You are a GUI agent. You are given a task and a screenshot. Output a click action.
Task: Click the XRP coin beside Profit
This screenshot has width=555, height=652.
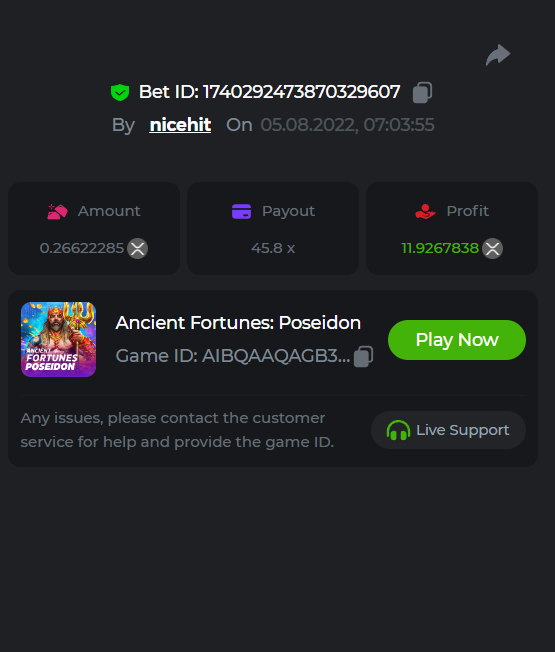pyautogui.click(x=493, y=249)
